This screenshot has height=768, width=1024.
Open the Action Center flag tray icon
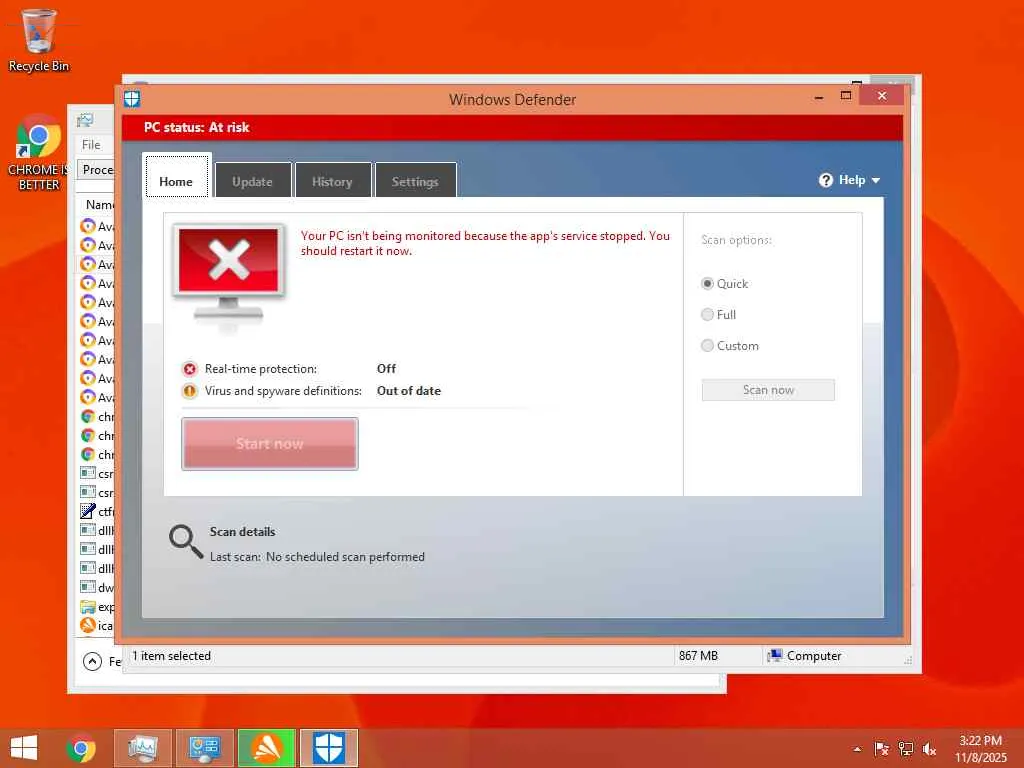pos(882,749)
